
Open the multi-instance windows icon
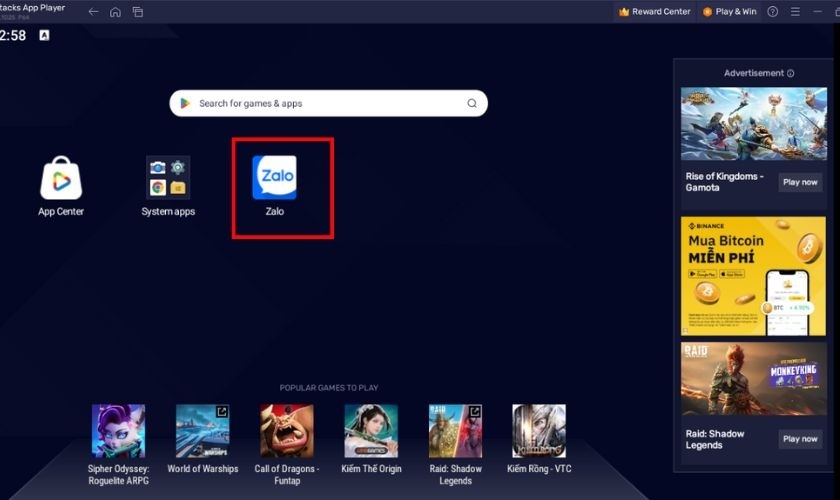click(138, 12)
